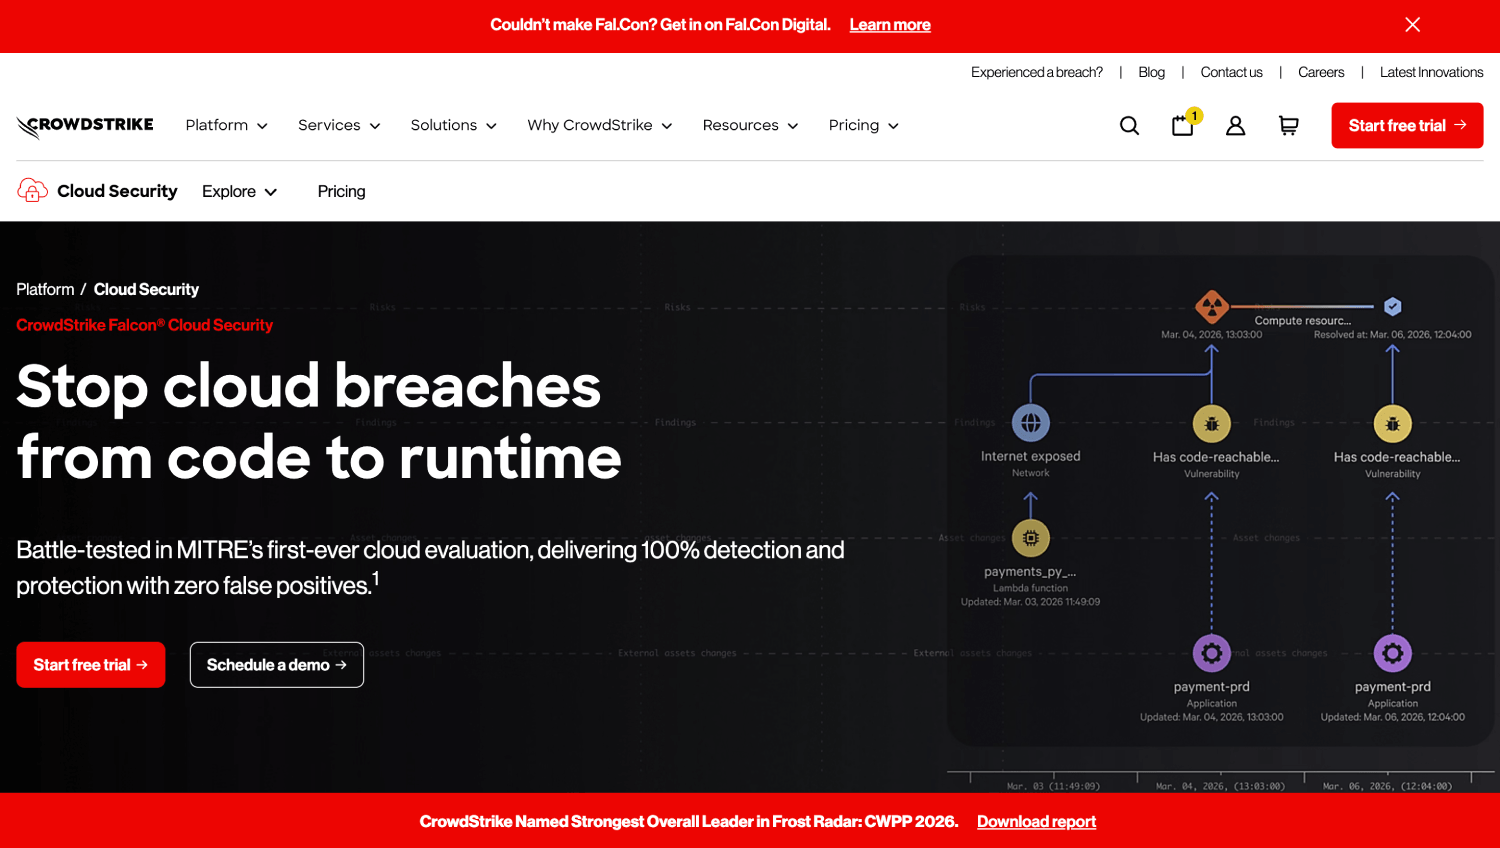Open the Cloud Security subnav title
Image resolution: width=1500 pixels, height=848 pixels.
117,191
